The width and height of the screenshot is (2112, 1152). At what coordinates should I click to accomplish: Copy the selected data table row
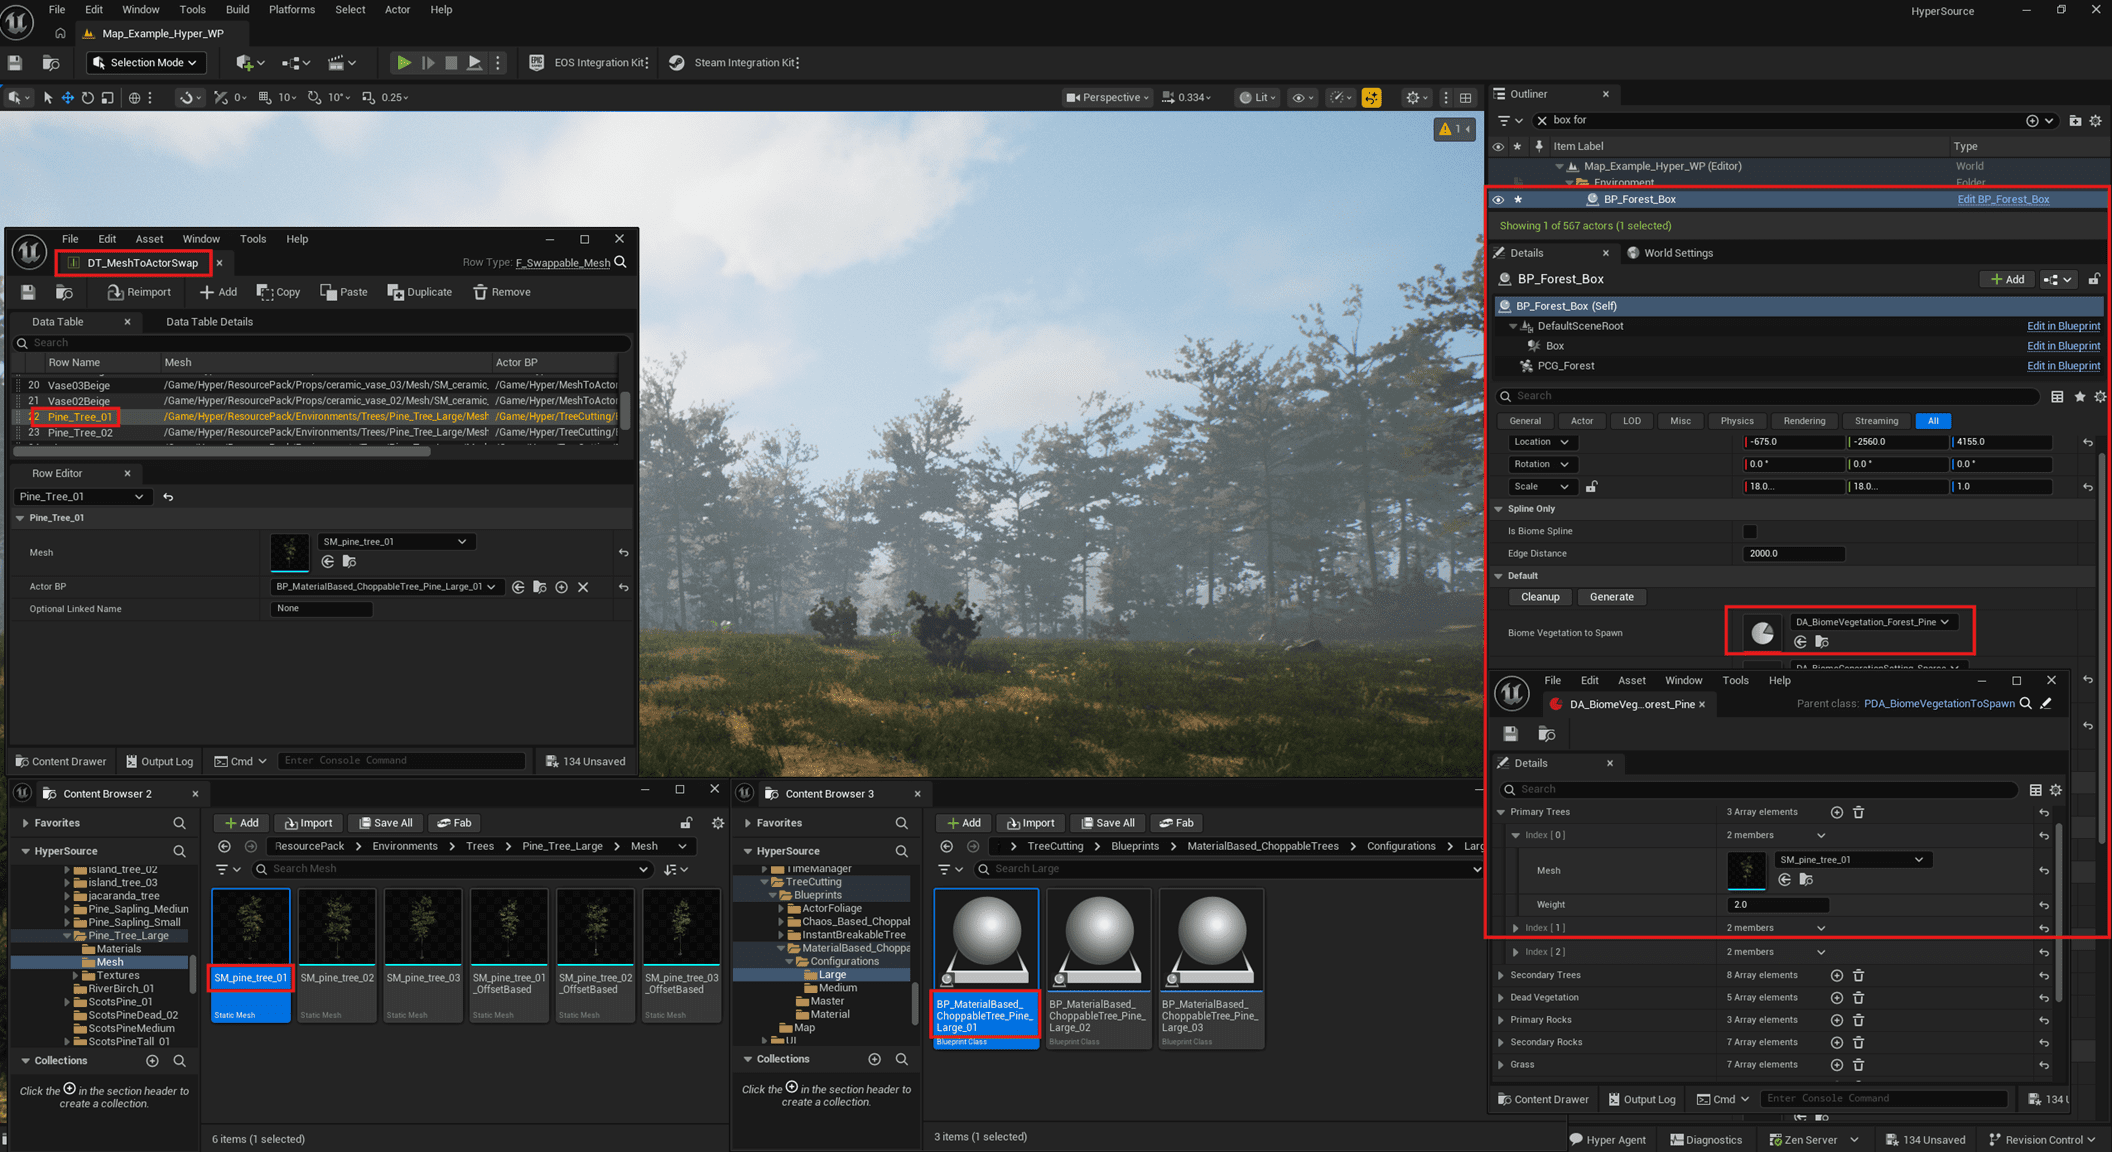click(x=279, y=292)
